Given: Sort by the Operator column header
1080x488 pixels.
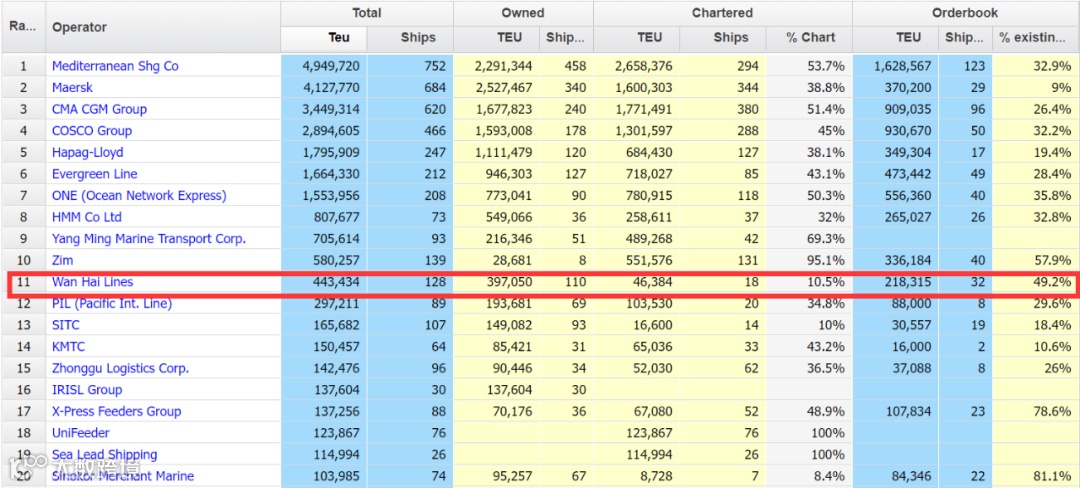Looking at the screenshot, I should [163, 27].
